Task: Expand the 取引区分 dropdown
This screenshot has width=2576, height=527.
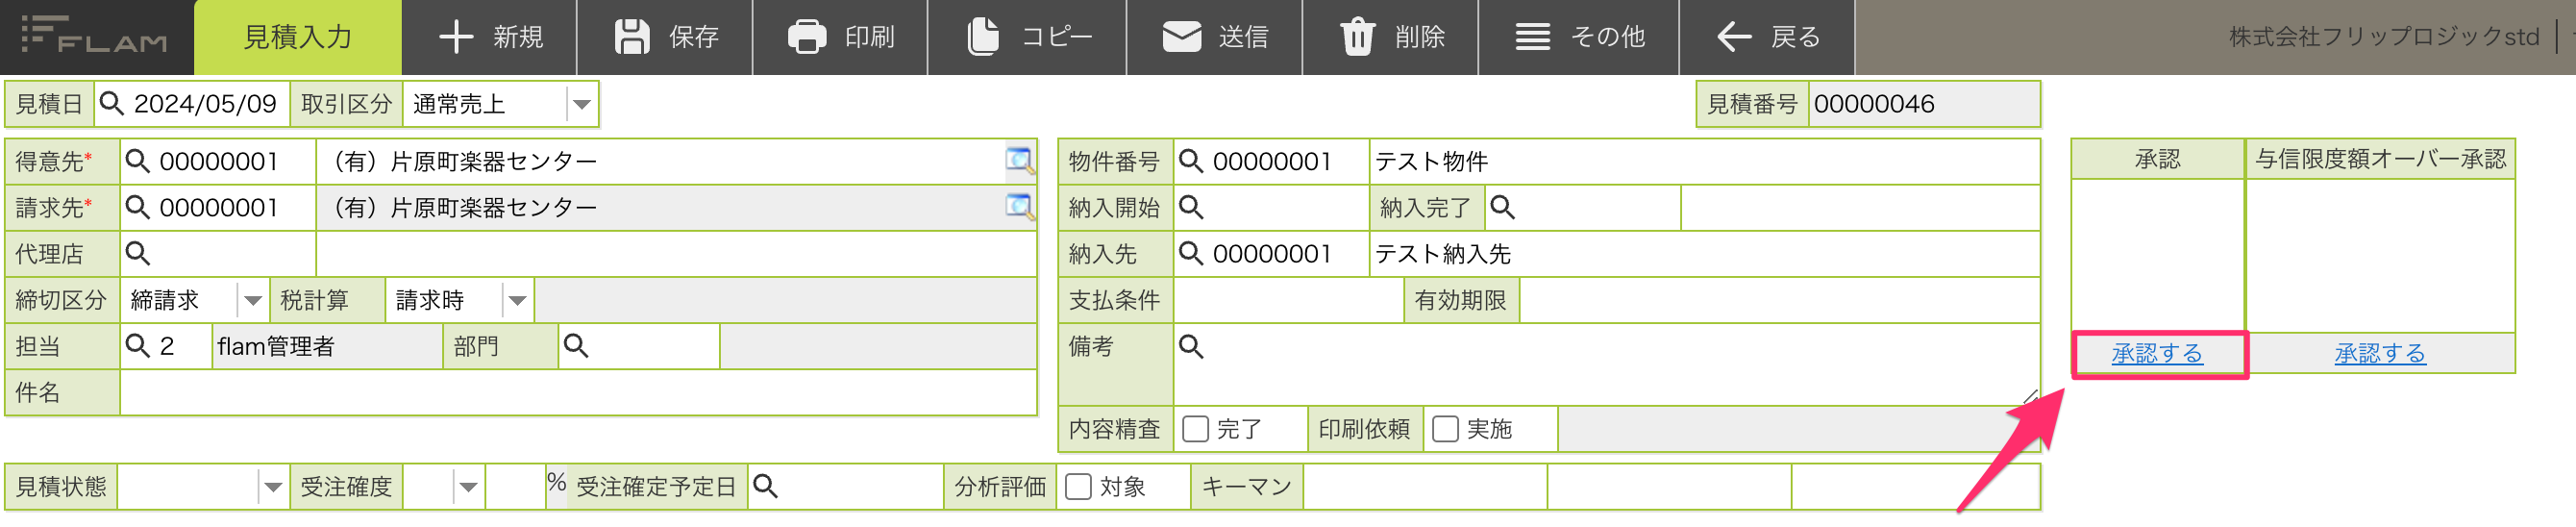Action: (x=581, y=104)
